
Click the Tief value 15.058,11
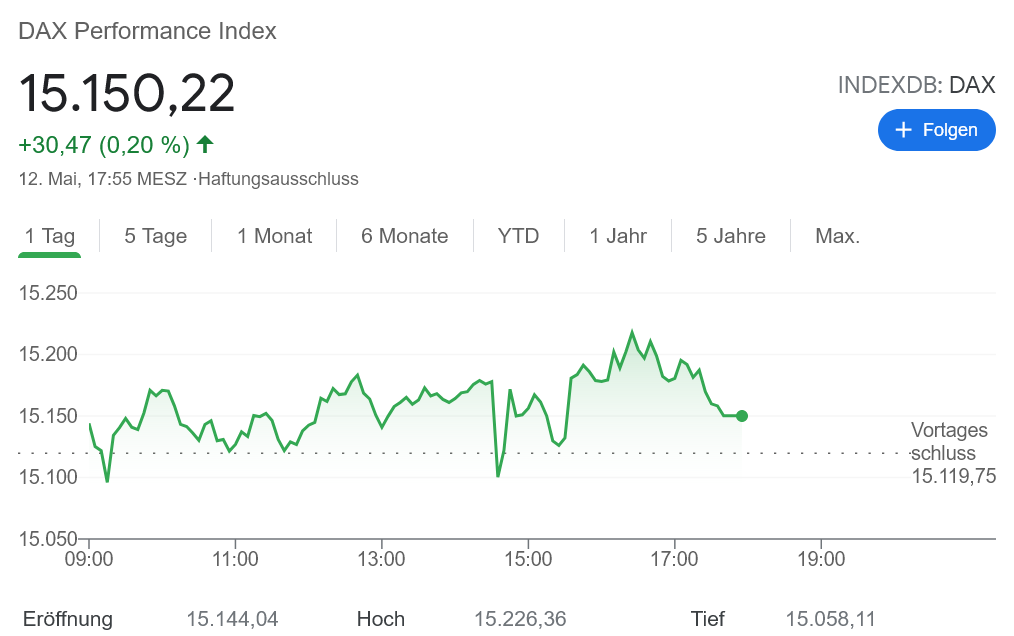tap(830, 619)
